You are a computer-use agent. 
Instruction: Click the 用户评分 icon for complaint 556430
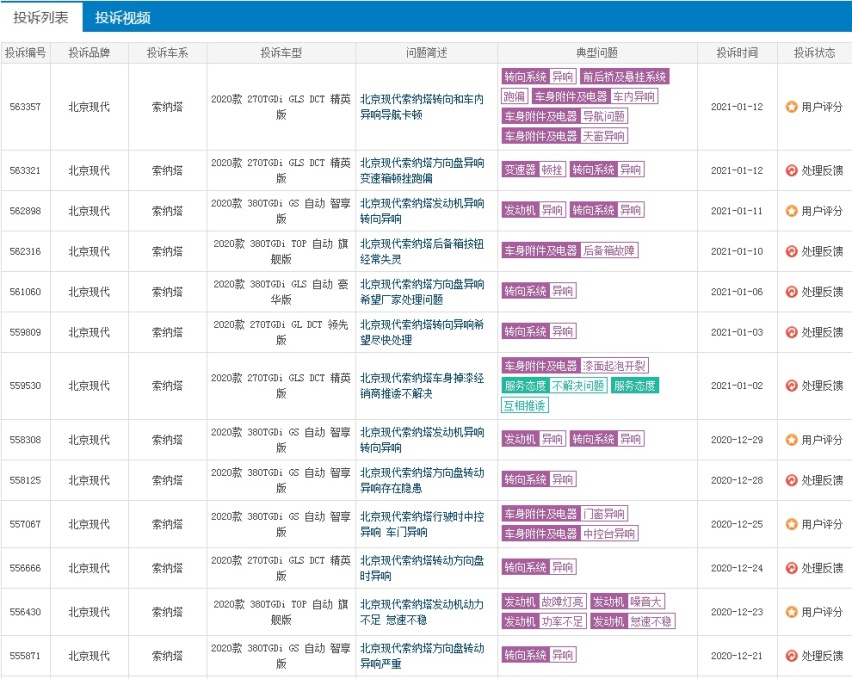coord(791,612)
